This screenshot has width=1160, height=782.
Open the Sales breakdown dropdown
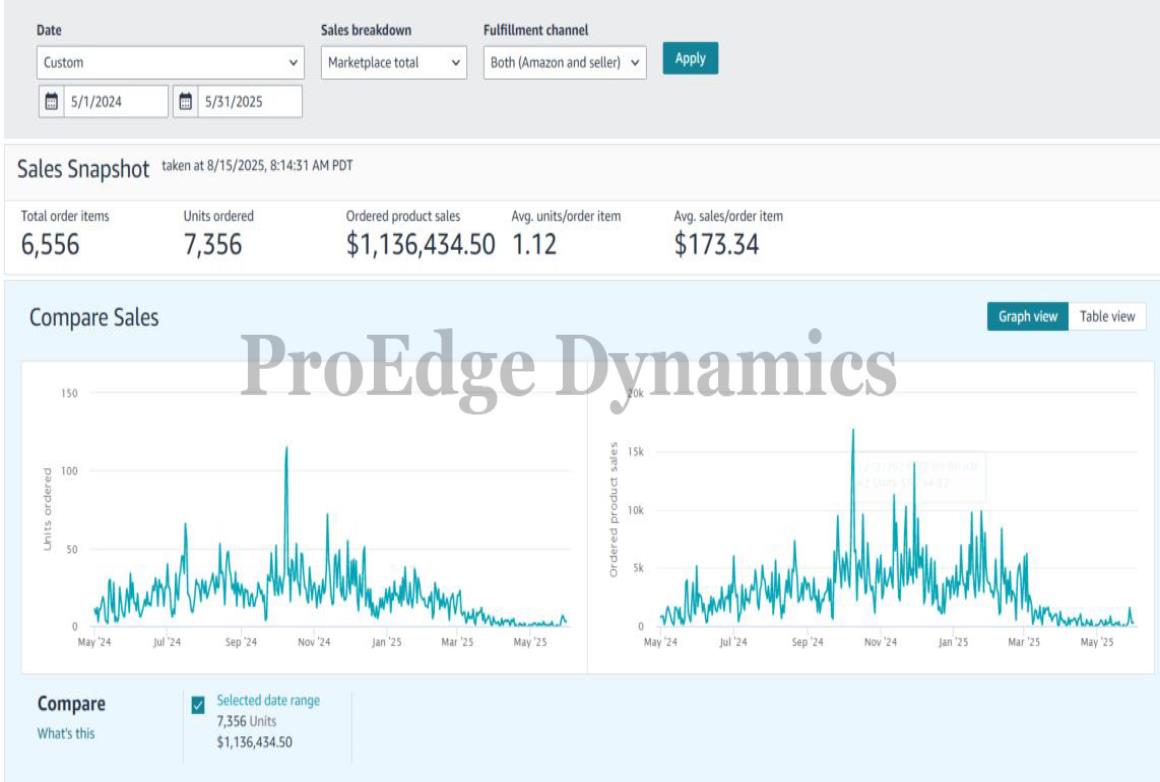click(394, 62)
